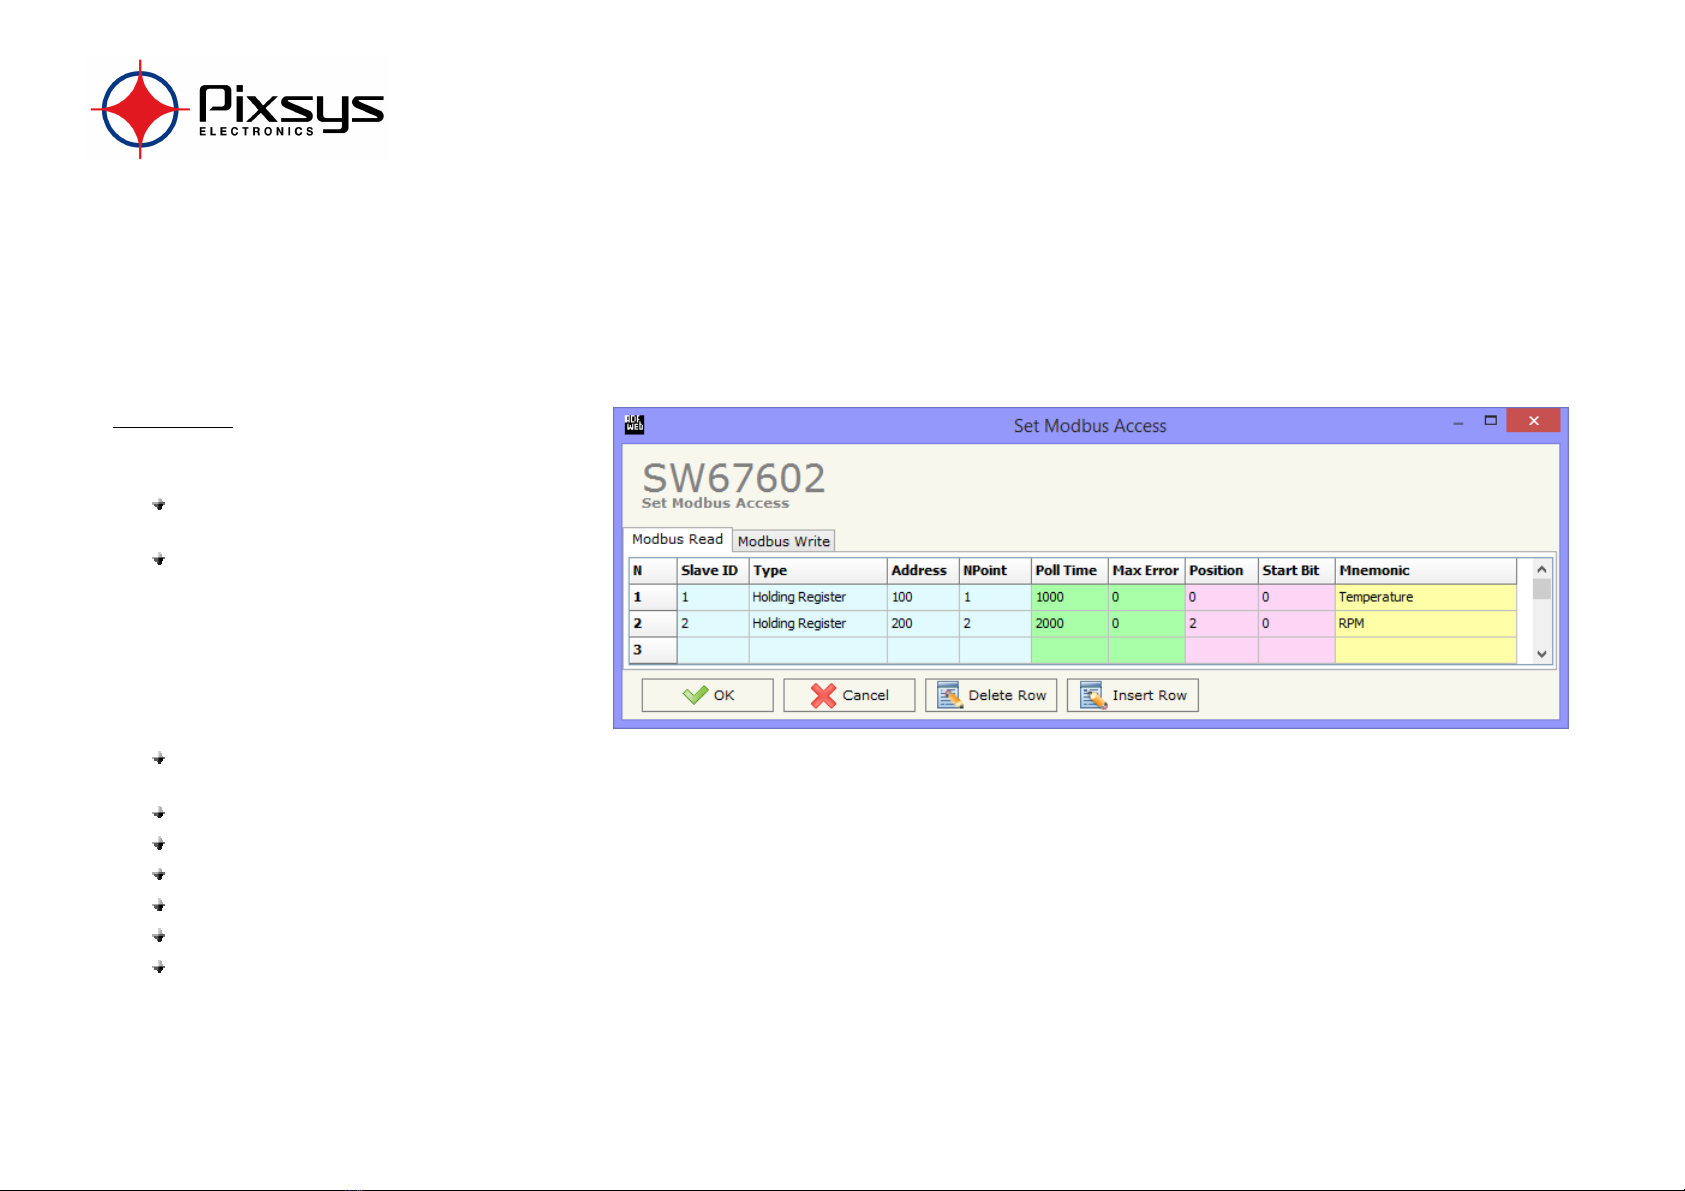The image size is (1685, 1191).
Task: Click the Delete Row button
Action: pyautogui.click(x=991, y=695)
